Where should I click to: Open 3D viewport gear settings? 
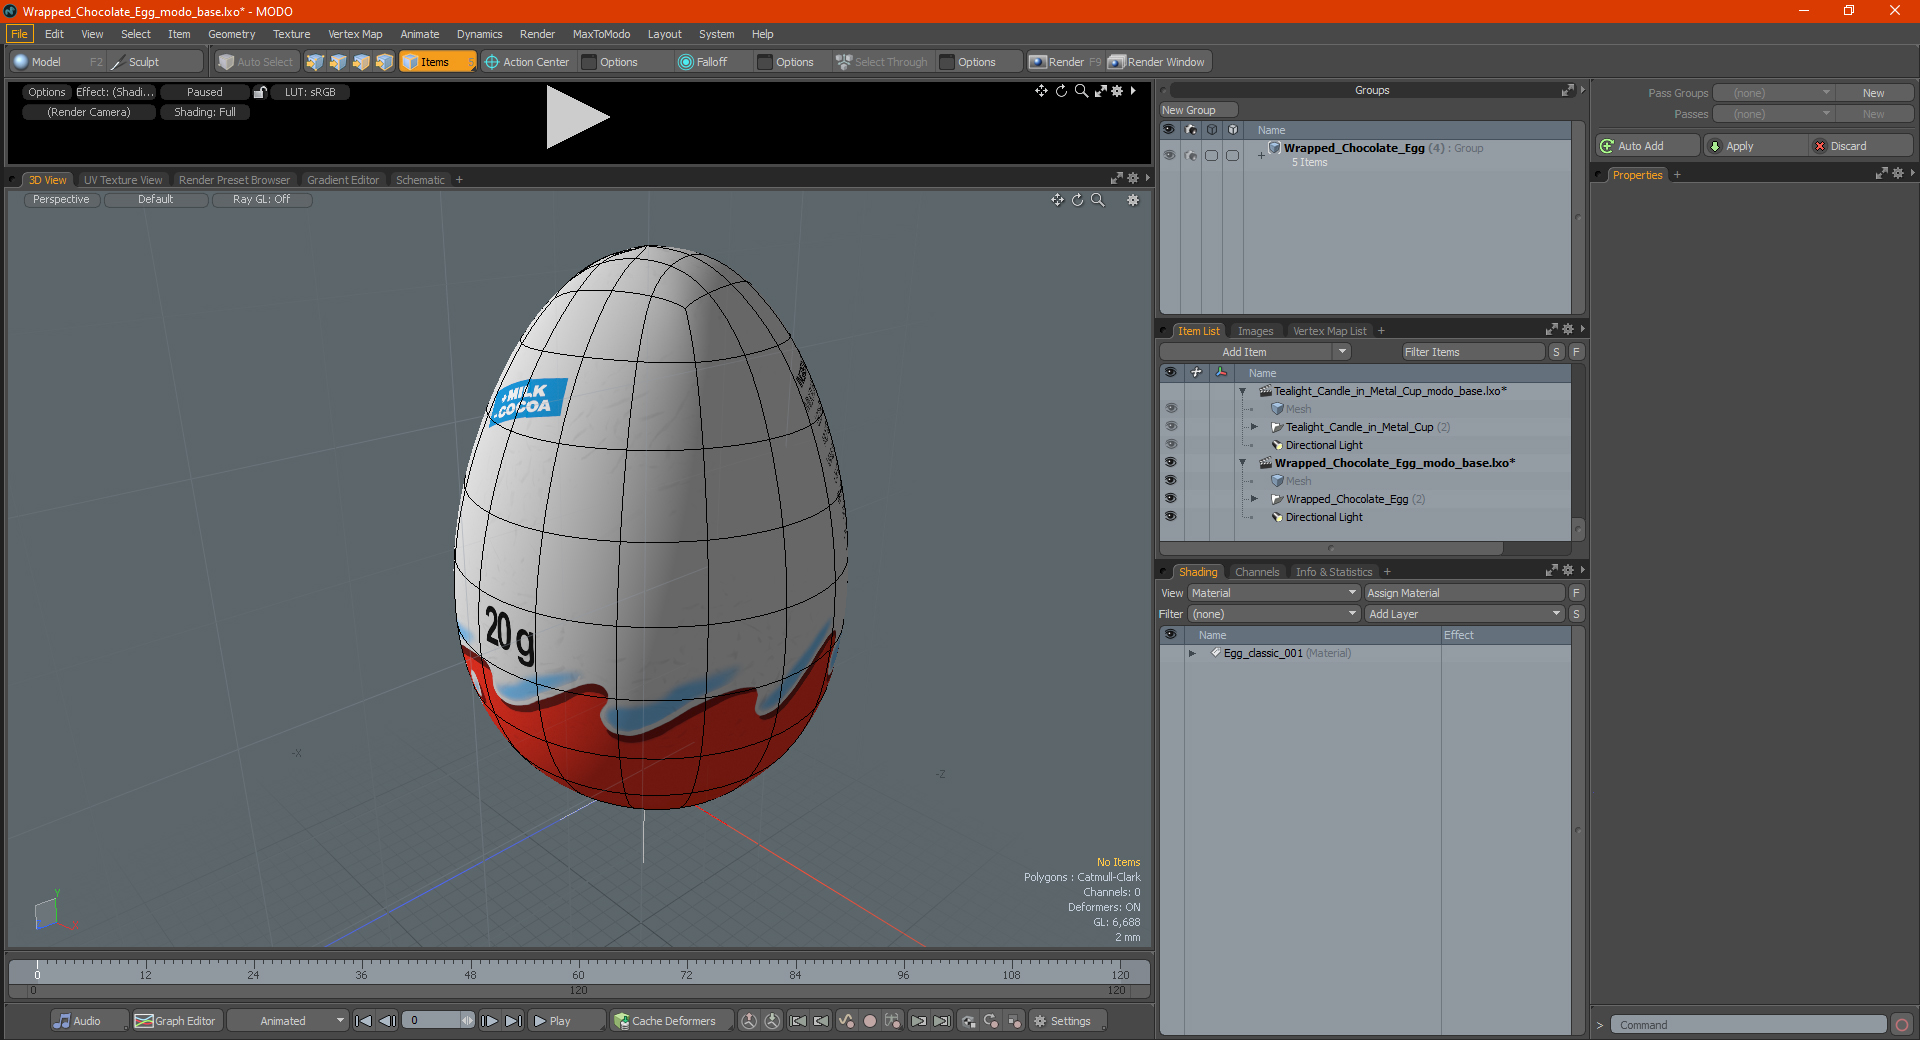pyautogui.click(x=1133, y=200)
